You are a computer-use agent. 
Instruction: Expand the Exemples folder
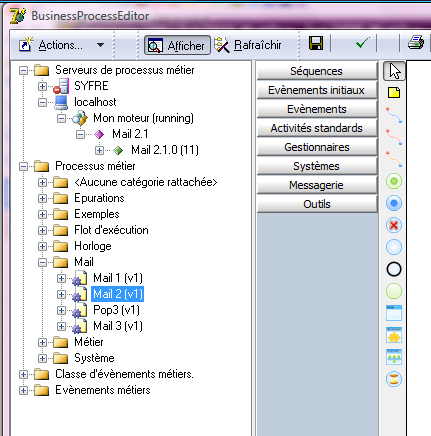[x=42, y=214]
